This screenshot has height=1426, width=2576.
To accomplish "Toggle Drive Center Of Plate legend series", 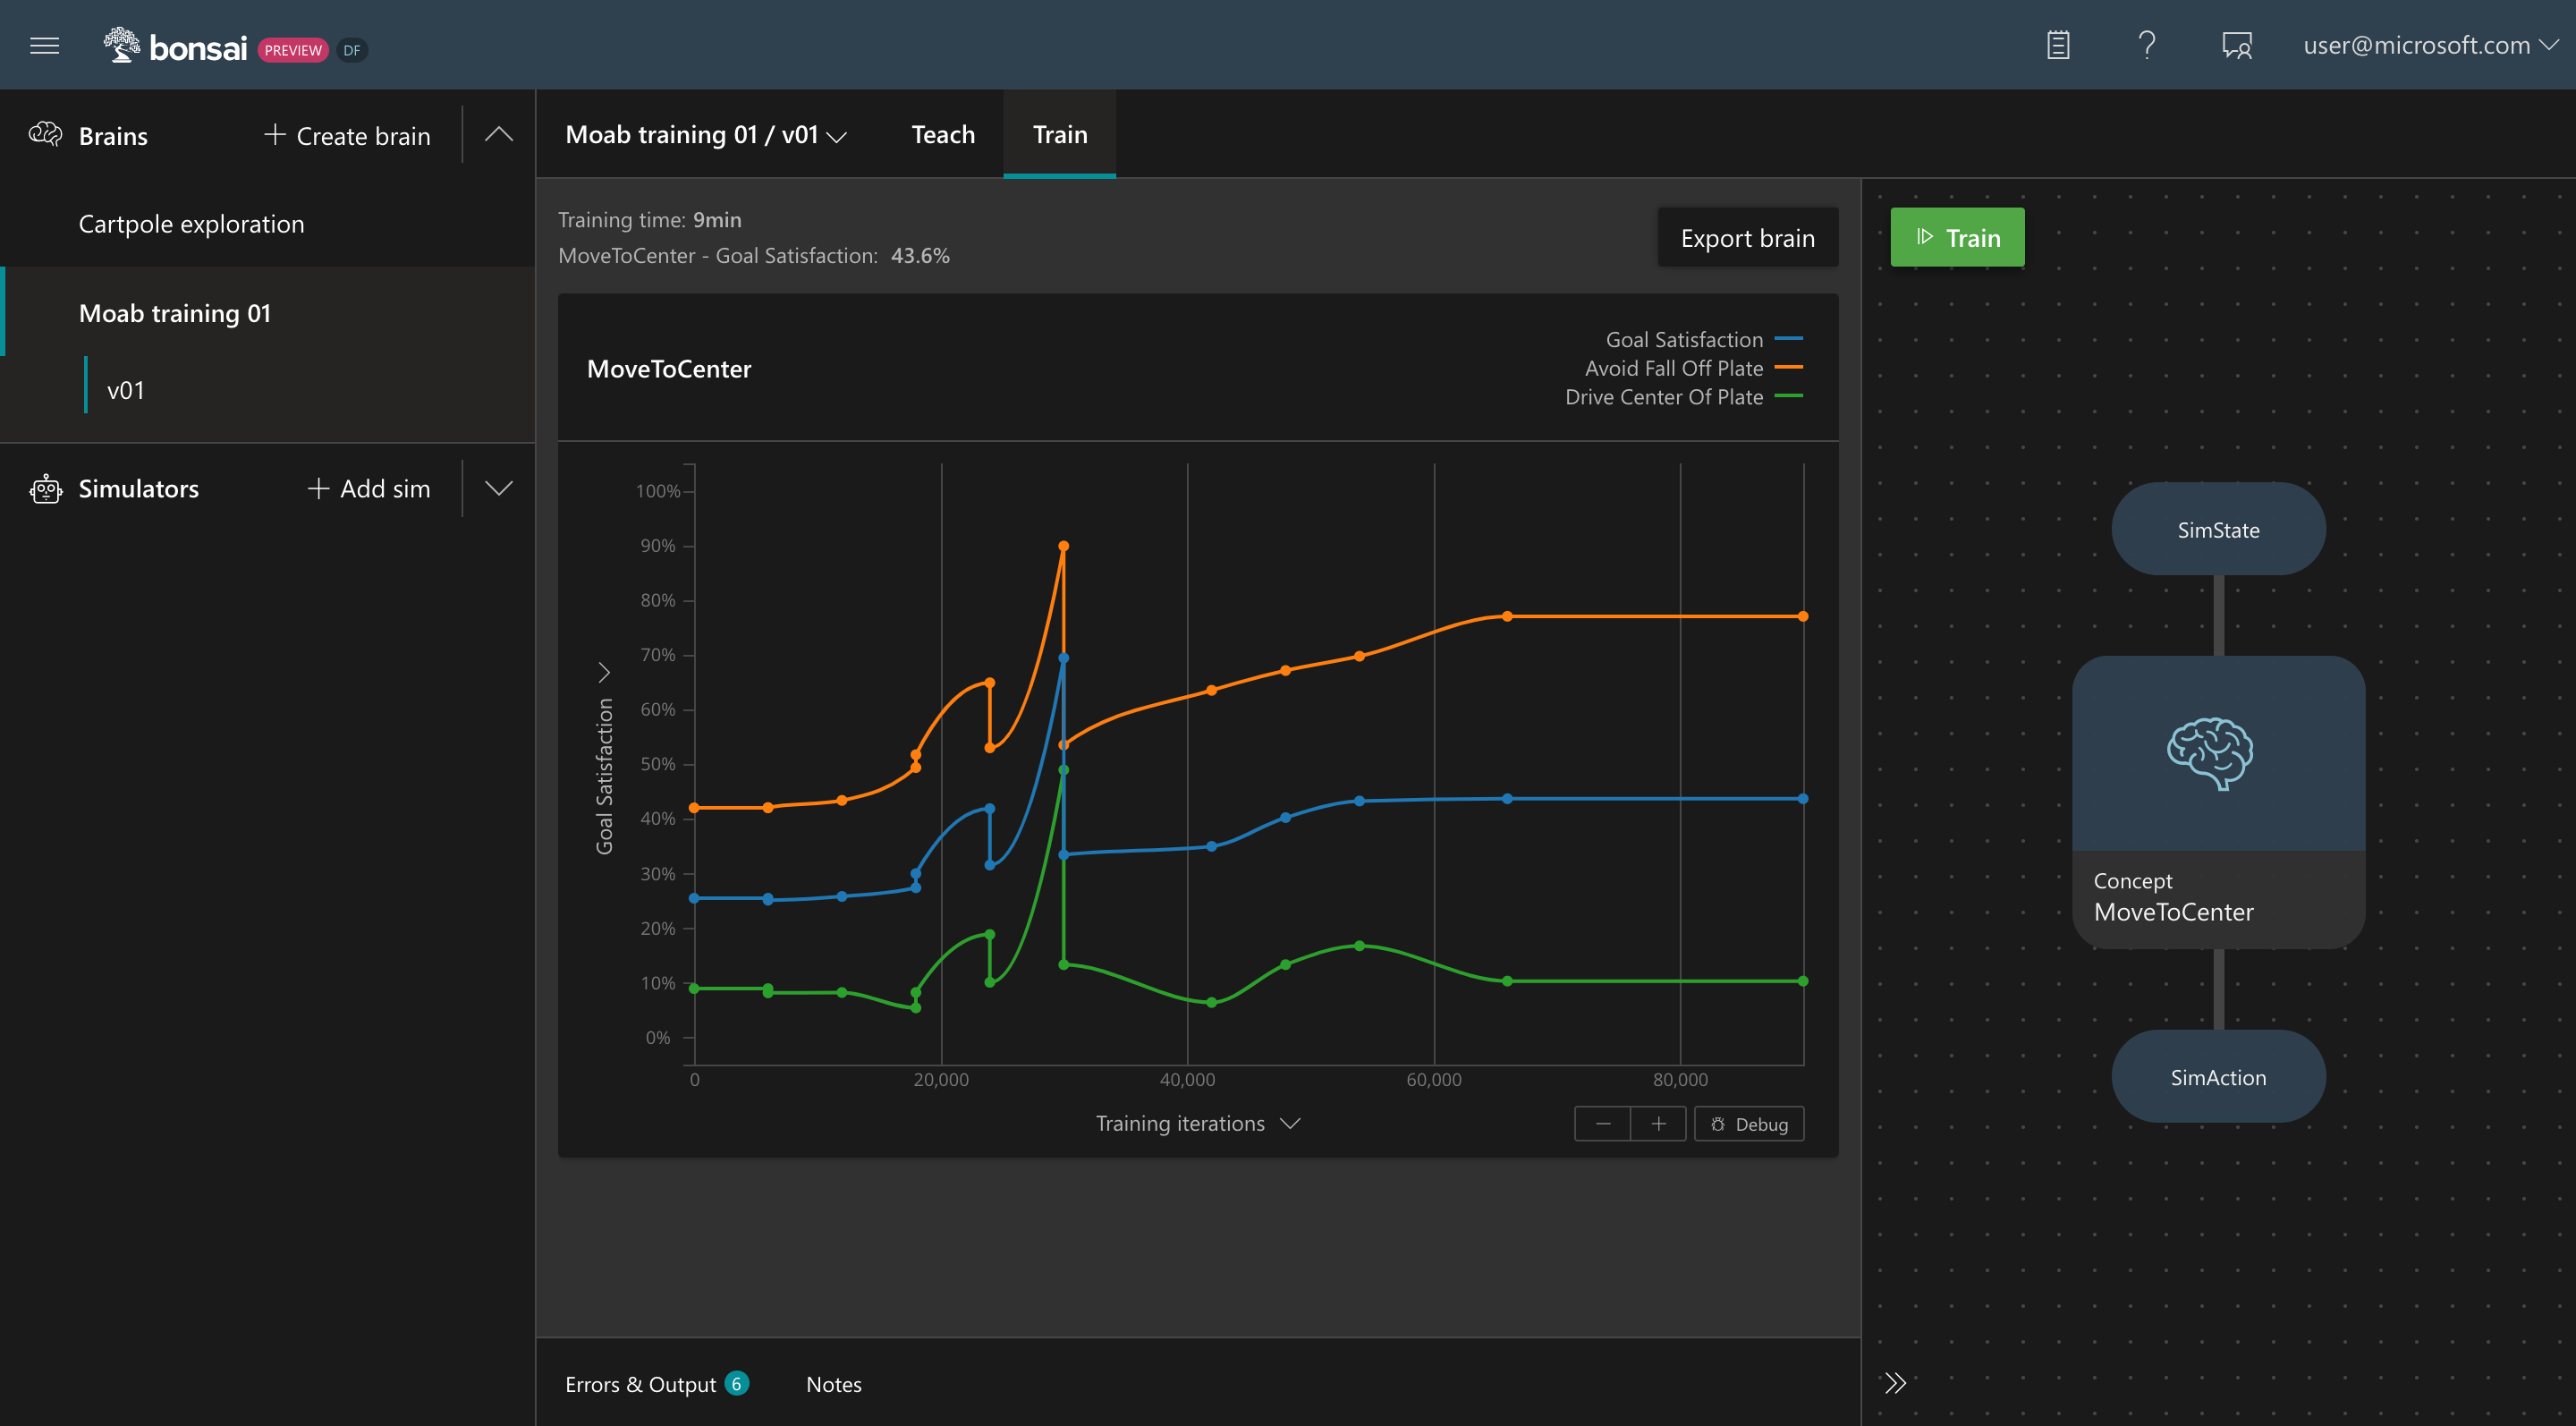I will click(x=1683, y=397).
